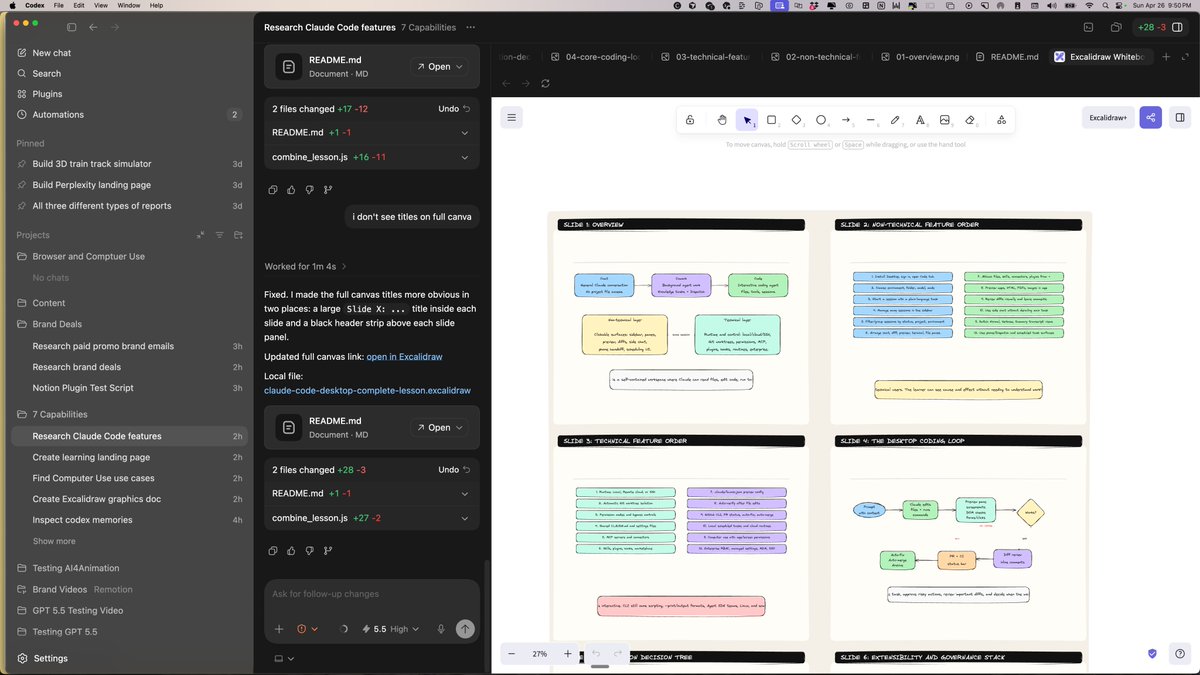
Task: Toggle the Excalidraw library sidebar panel
Action: [x=1180, y=118]
